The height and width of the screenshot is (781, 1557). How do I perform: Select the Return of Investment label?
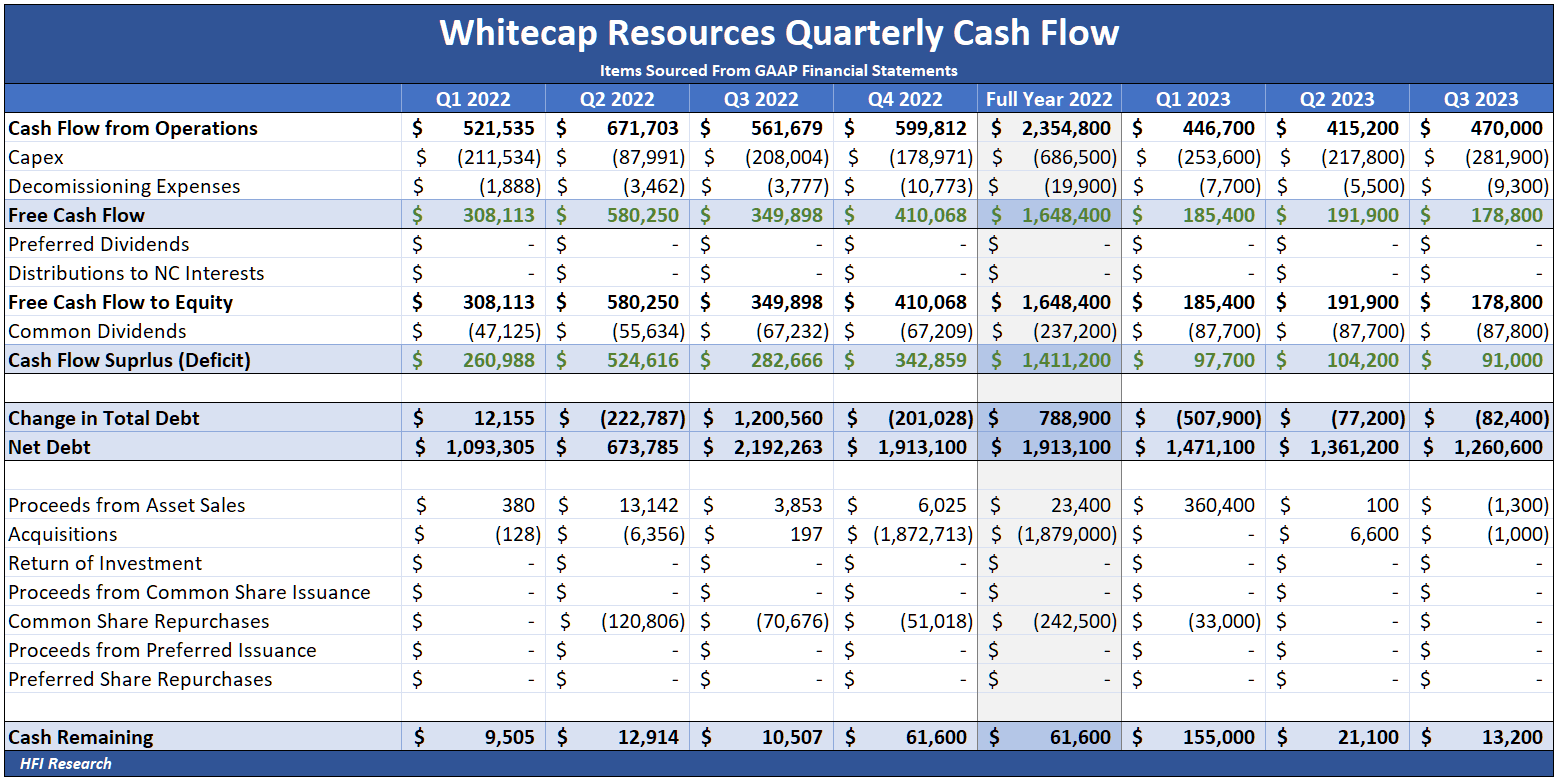(x=105, y=563)
